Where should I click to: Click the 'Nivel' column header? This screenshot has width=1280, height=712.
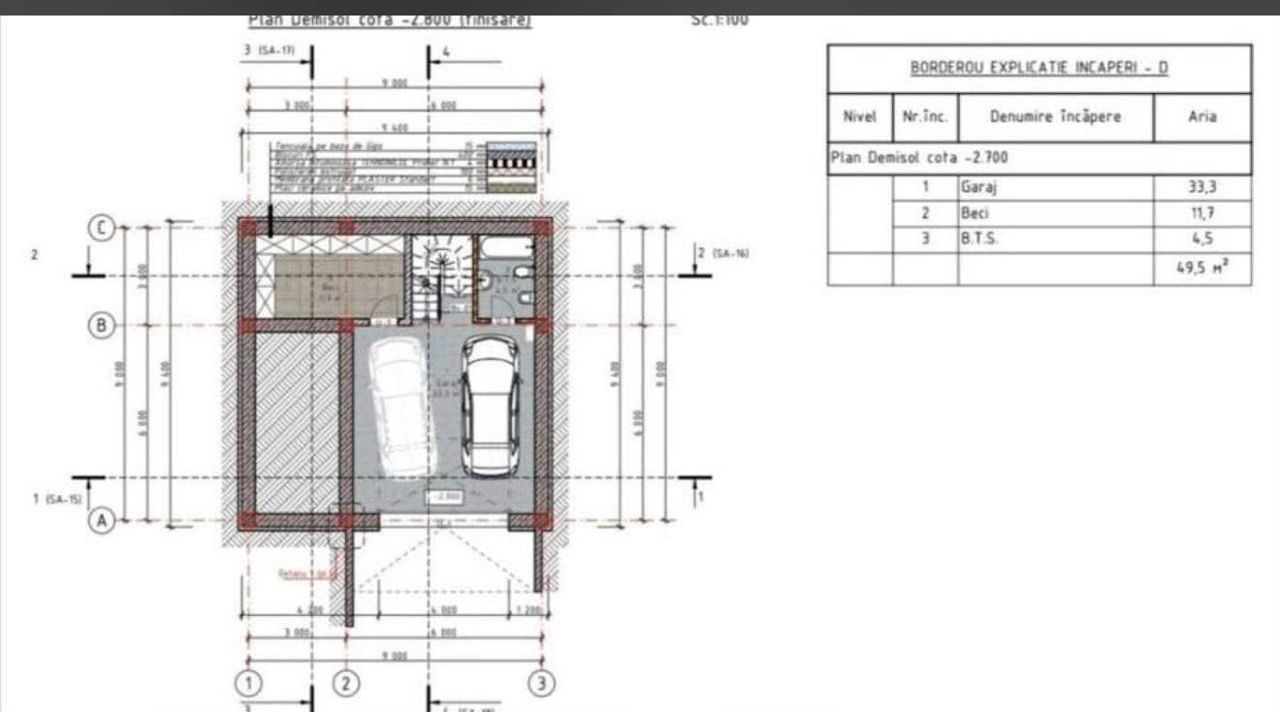(860, 117)
